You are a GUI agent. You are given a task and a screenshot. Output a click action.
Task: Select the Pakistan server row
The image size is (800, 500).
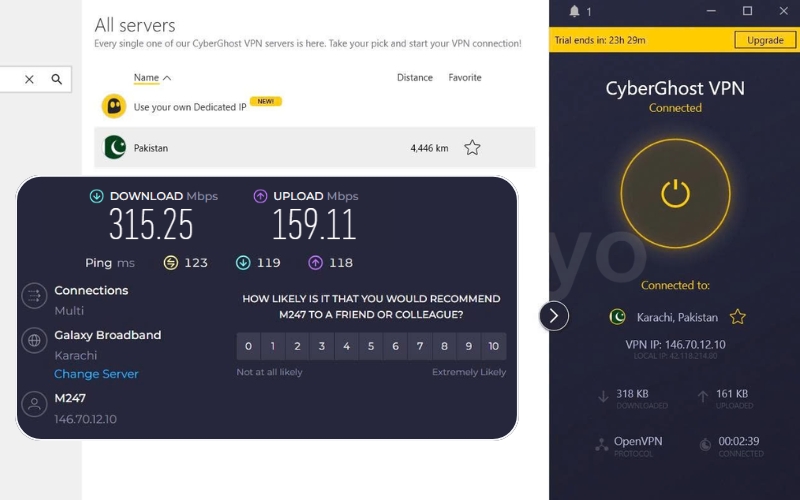[x=314, y=147]
